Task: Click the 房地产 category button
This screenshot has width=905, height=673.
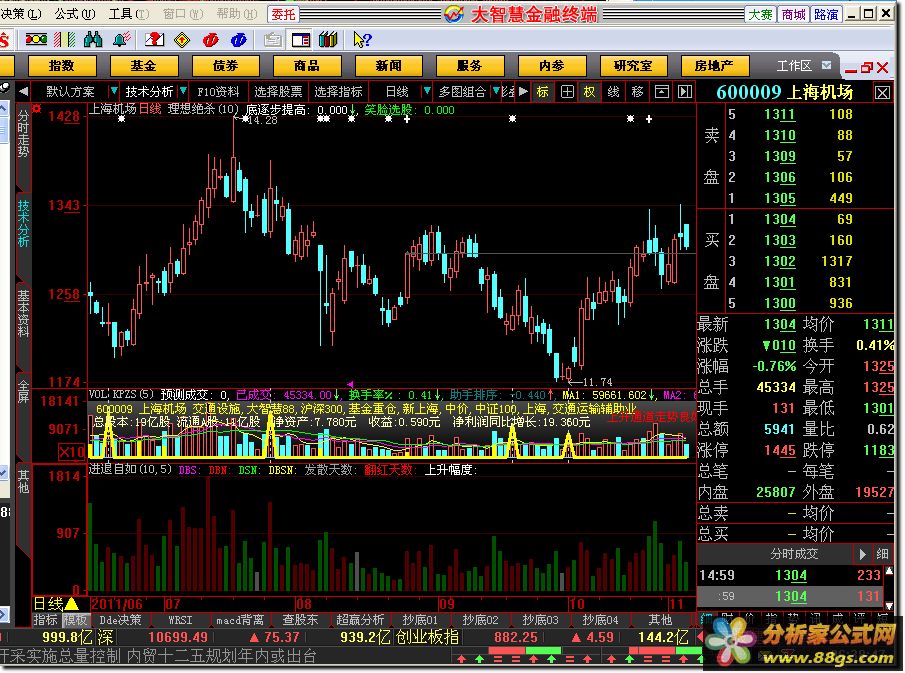Action: tap(715, 66)
